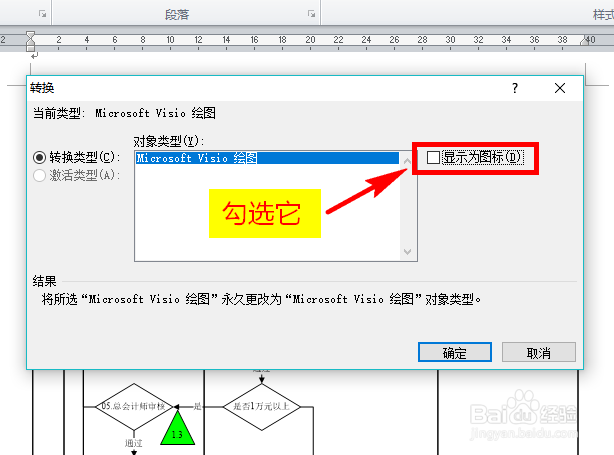The image size is (614, 455).
Task: Click the hanging indent marker on ruler
Action: point(30,43)
